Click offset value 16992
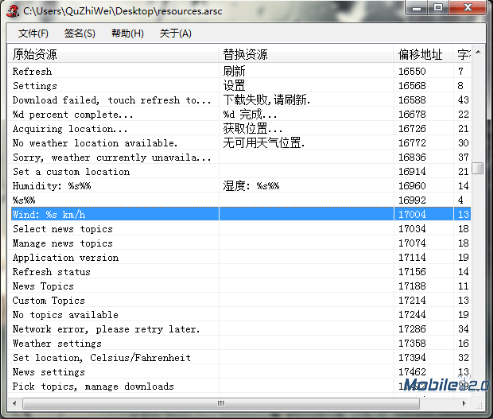The width and height of the screenshot is (493, 419). coord(412,200)
